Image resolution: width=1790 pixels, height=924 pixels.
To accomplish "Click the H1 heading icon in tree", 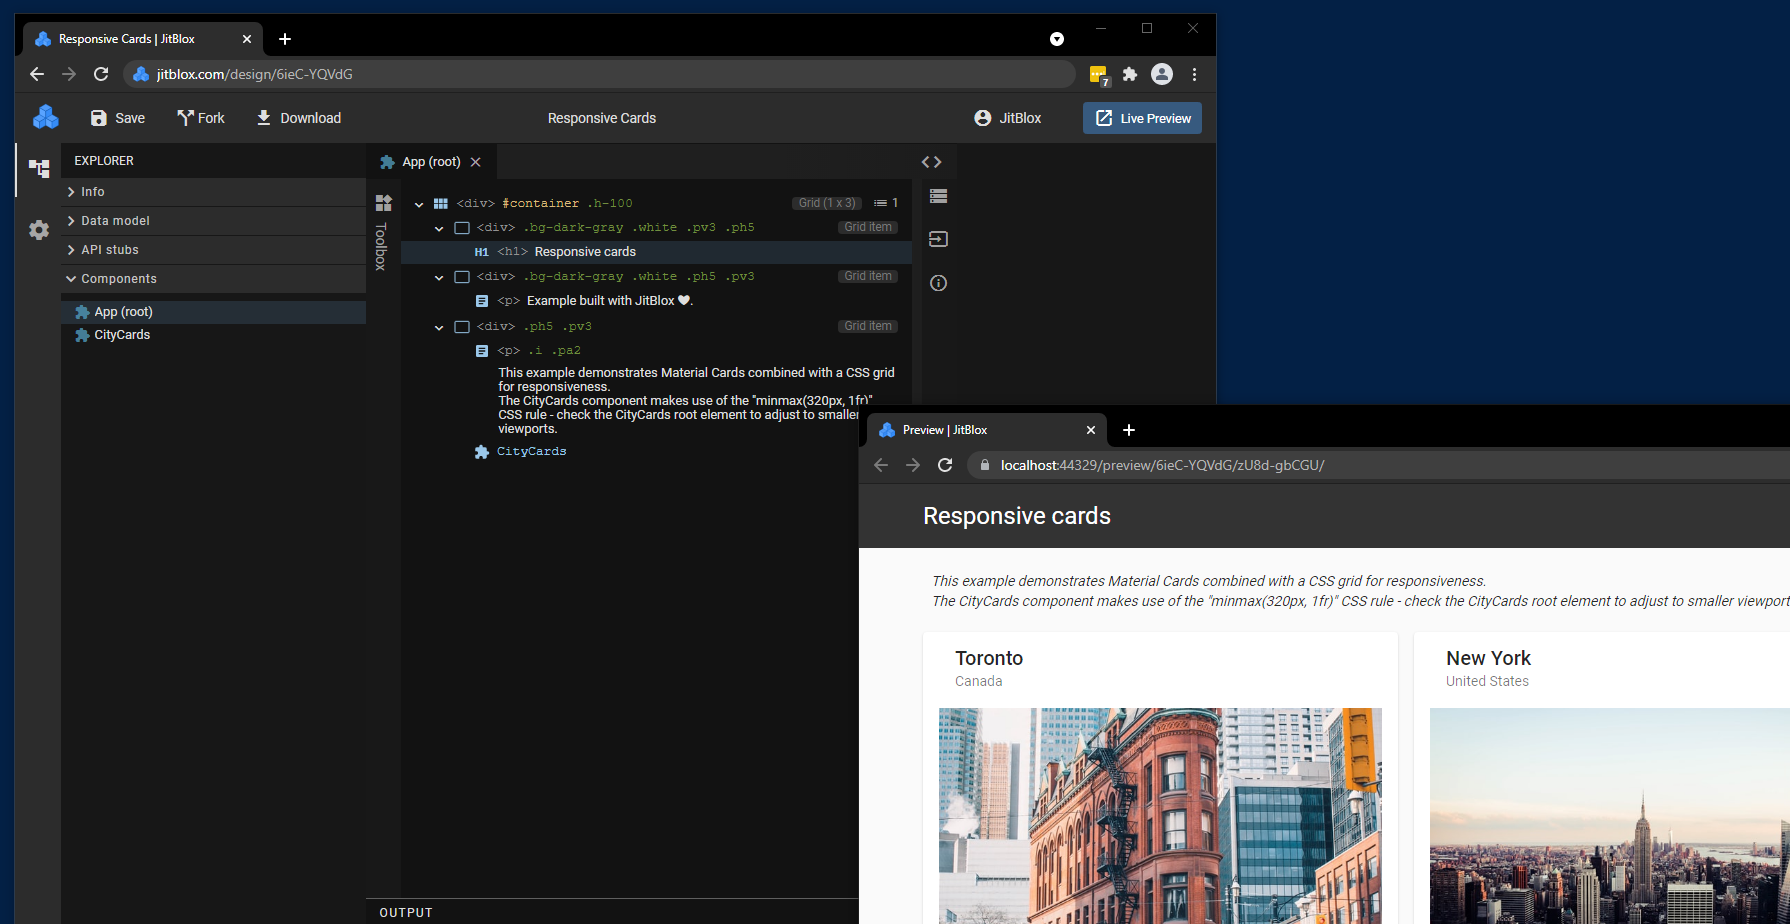I will pos(481,252).
